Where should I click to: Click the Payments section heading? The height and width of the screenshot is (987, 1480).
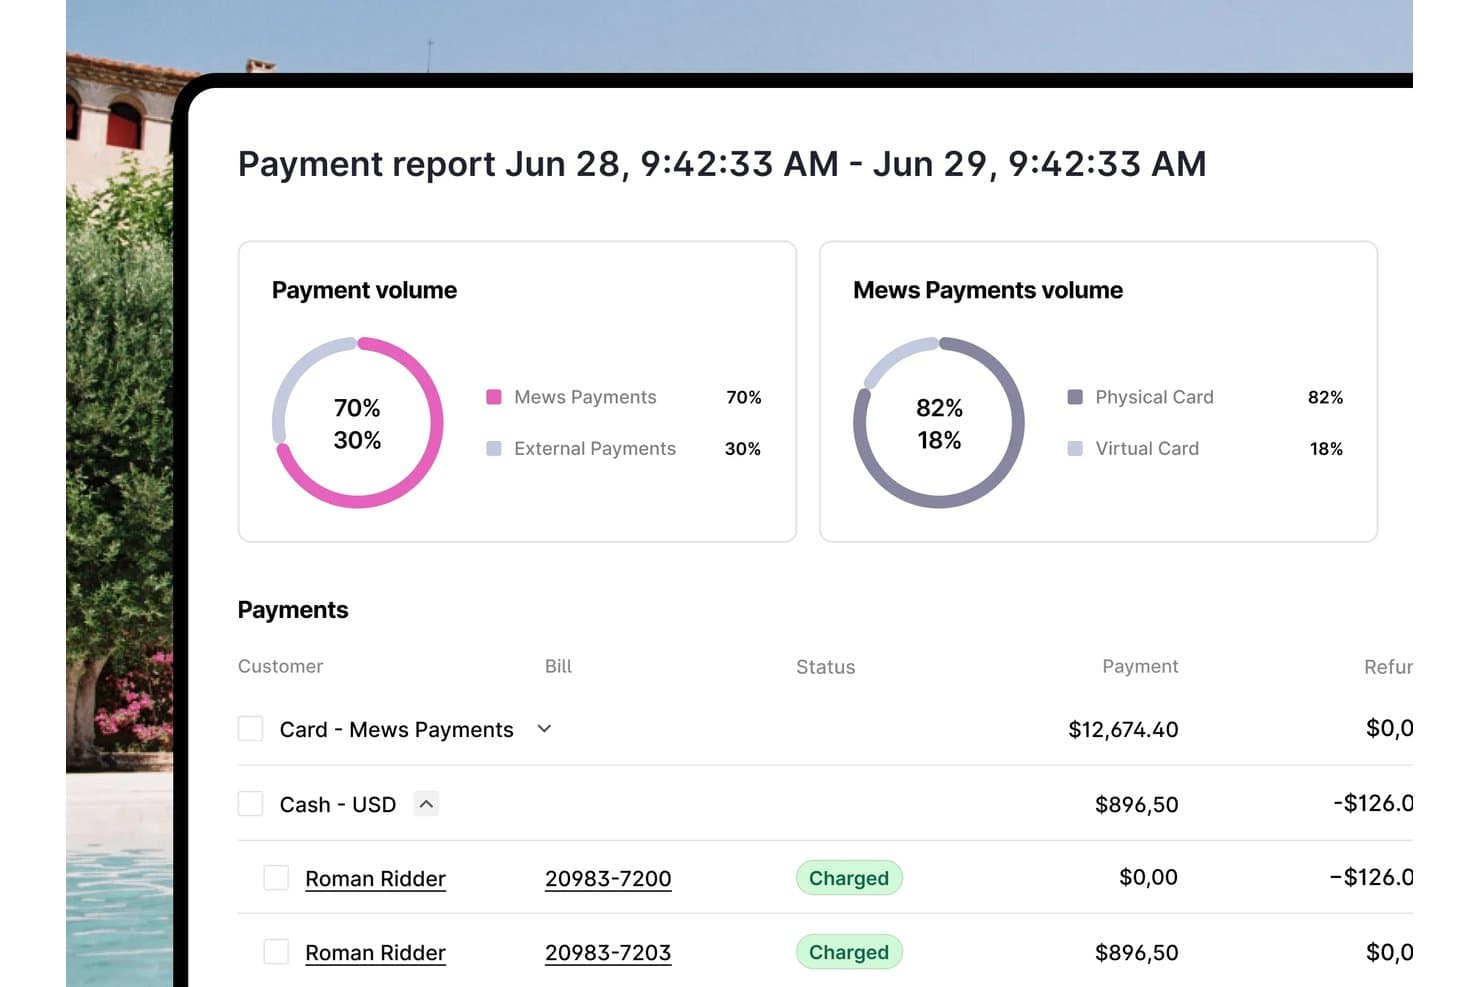pyautogui.click(x=293, y=610)
